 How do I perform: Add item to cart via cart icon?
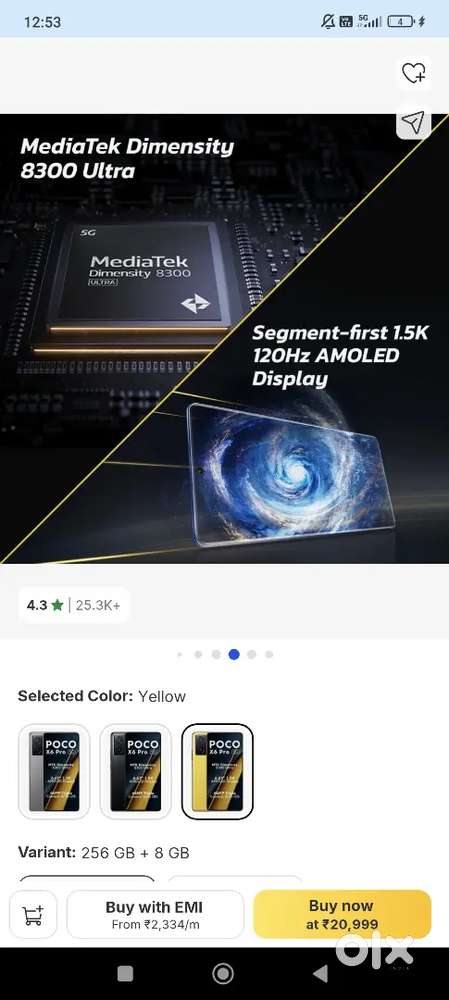(x=33, y=915)
